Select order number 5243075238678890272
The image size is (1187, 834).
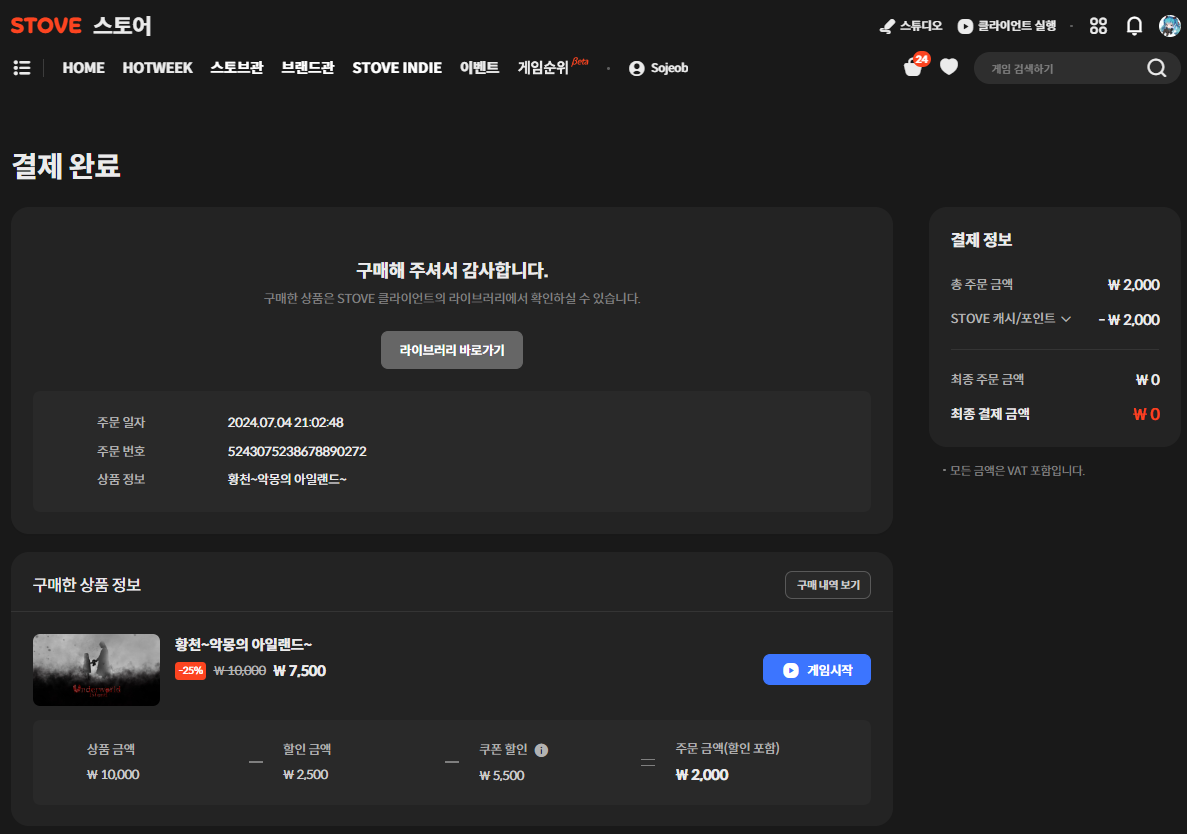[297, 451]
